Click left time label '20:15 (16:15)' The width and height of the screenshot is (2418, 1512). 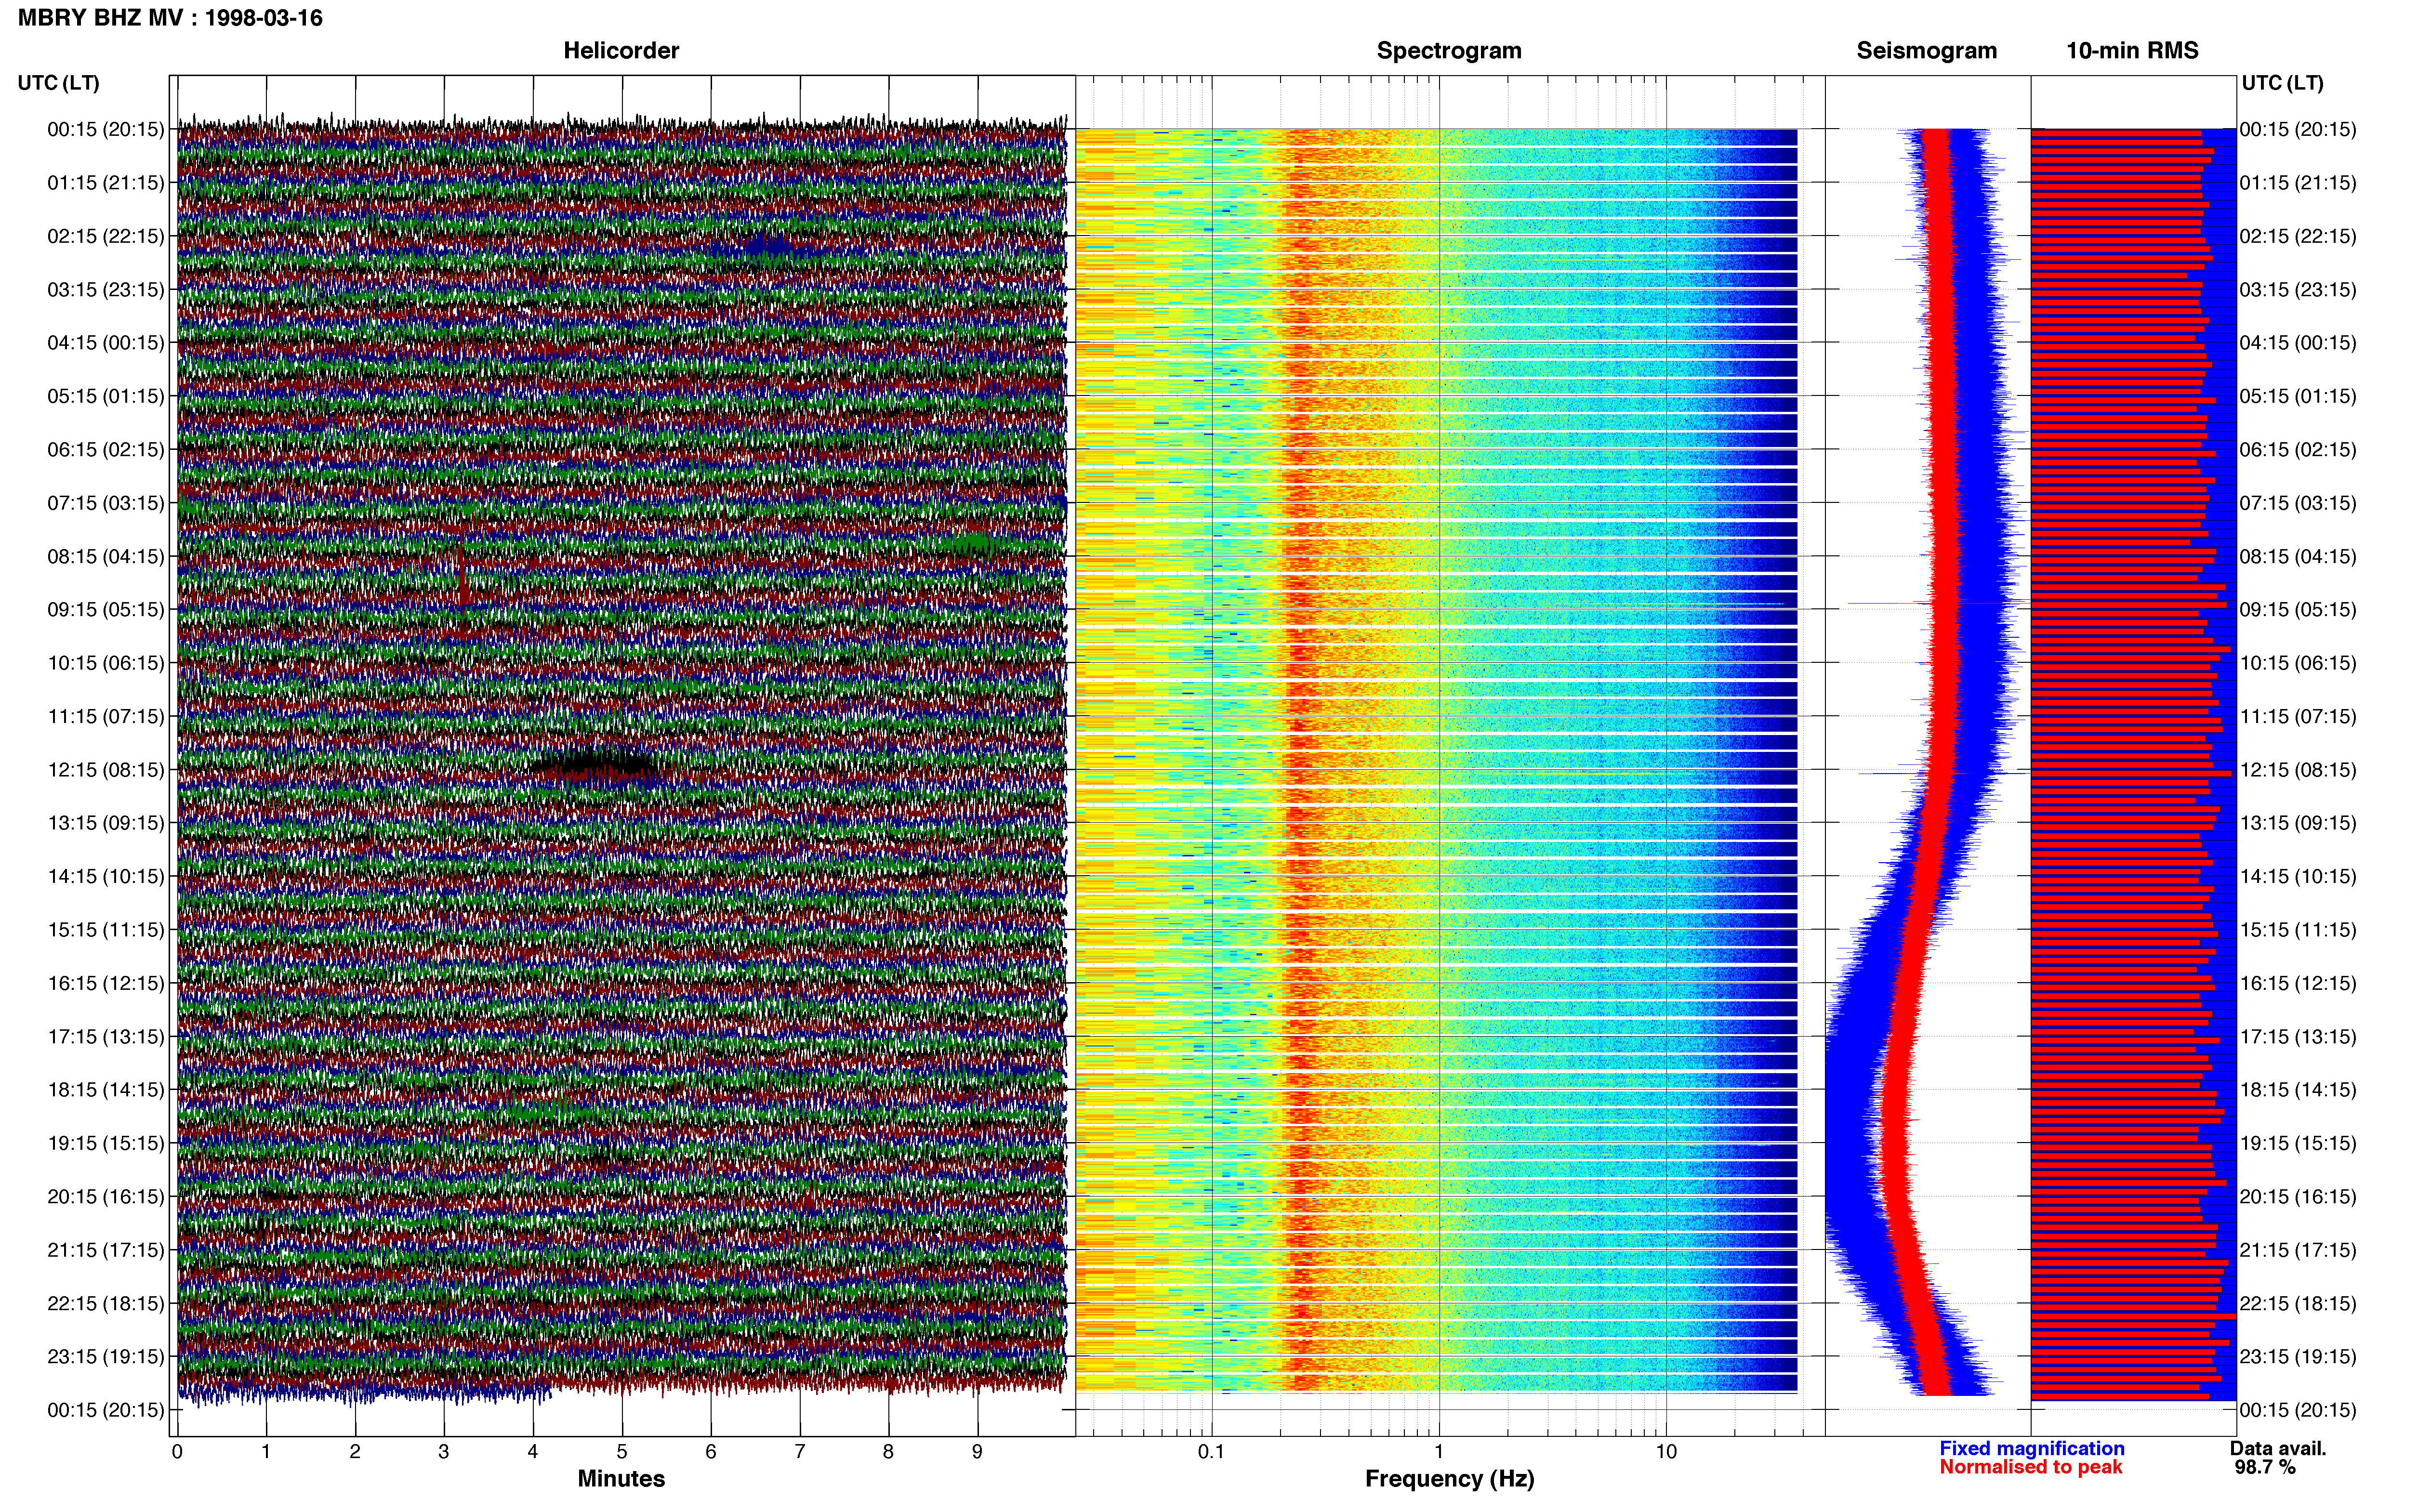point(105,1197)
